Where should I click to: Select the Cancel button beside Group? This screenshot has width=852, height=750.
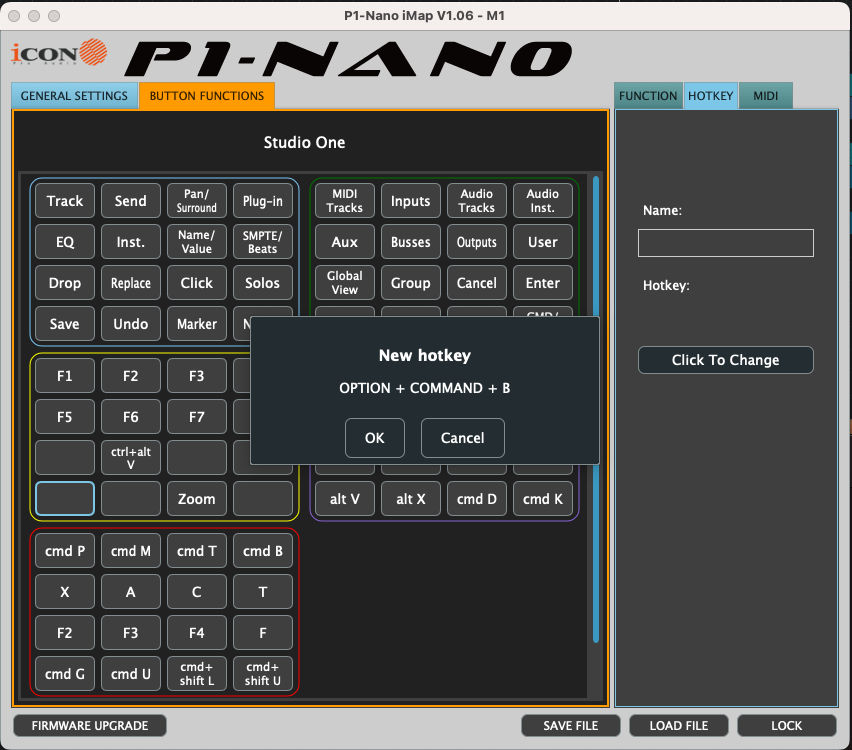coord(477,283)
